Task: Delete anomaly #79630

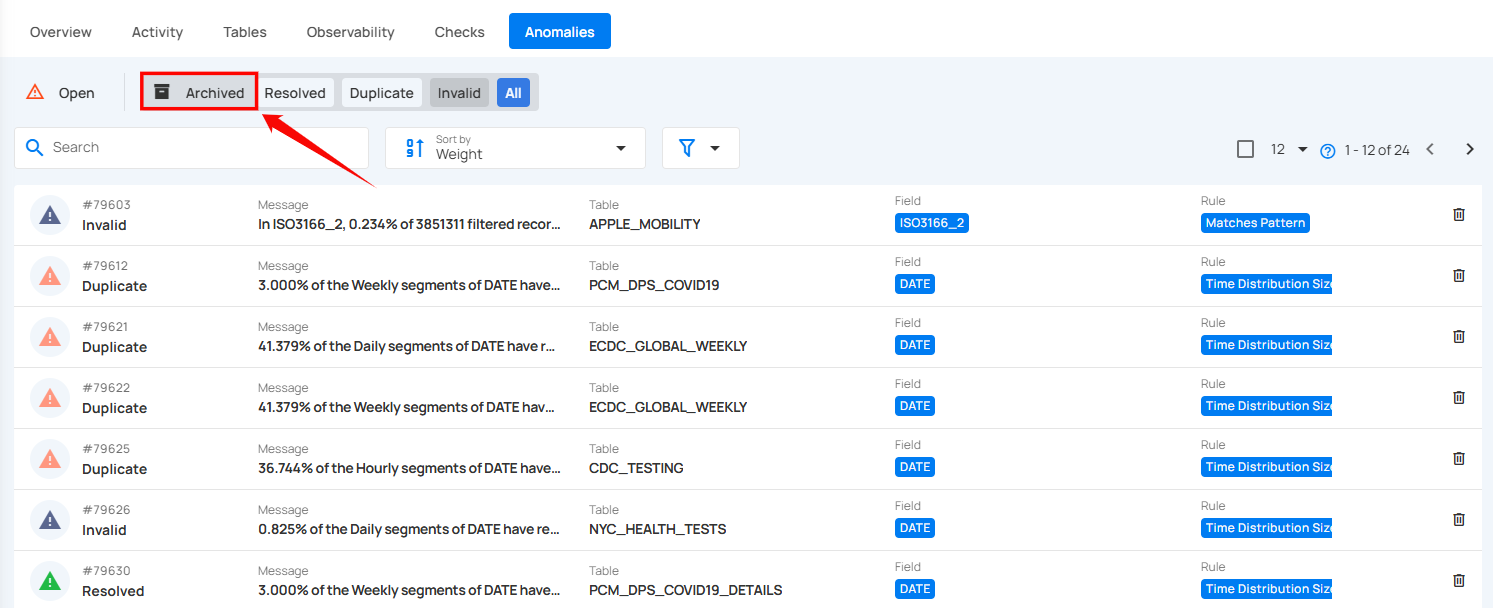Action: (x=1459, y=580)
